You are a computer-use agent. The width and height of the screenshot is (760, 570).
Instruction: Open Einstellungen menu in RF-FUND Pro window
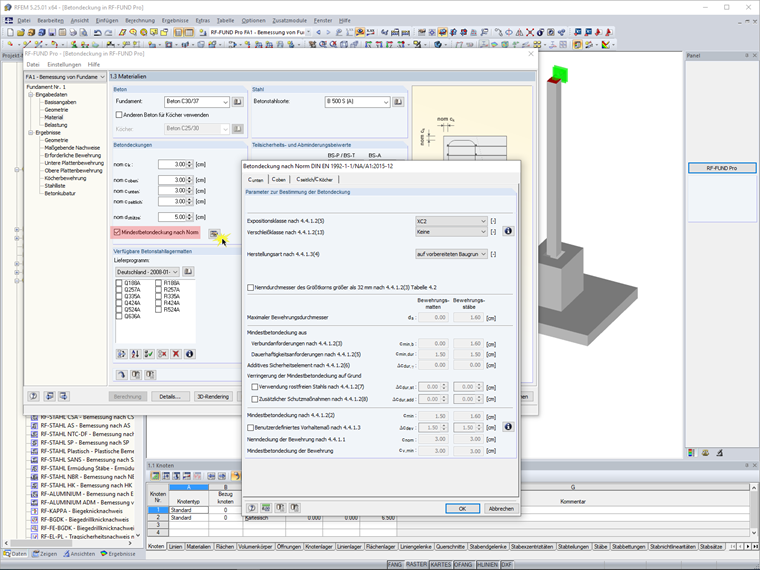(64, 64)
